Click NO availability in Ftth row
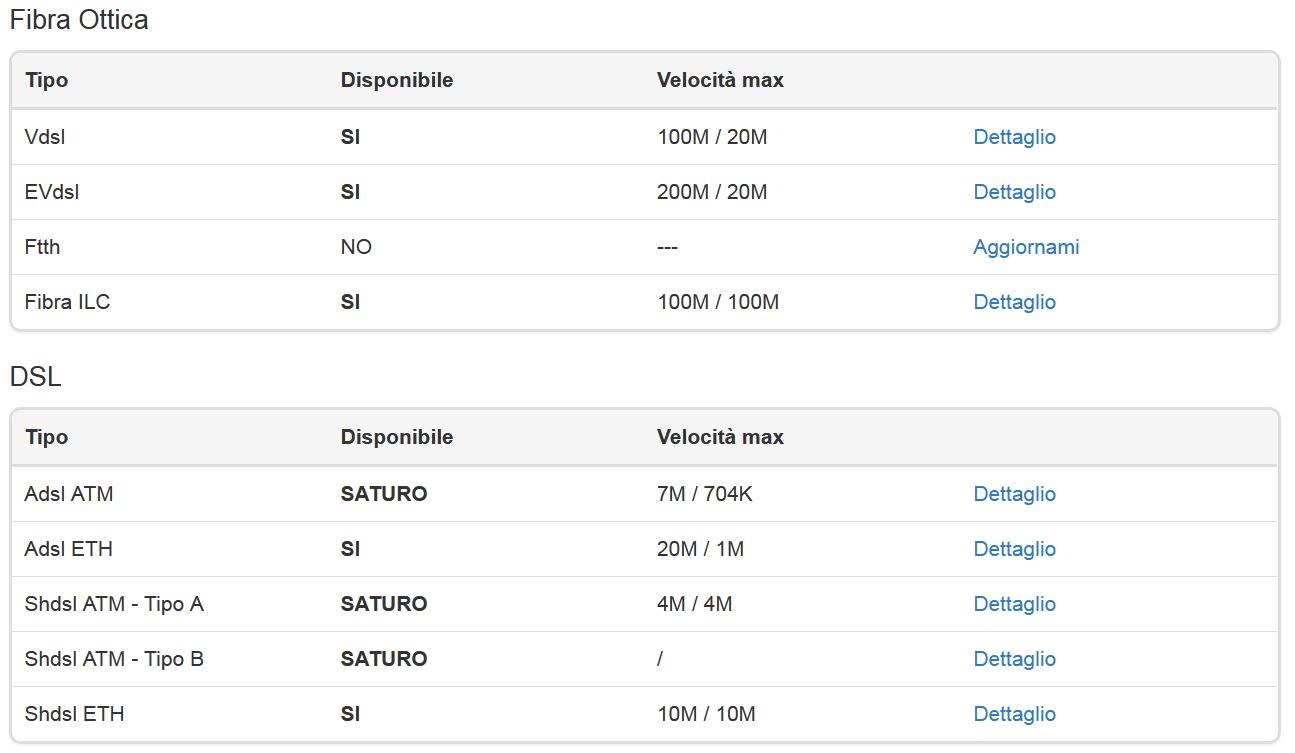The image size is (1295, 753). 356,247
